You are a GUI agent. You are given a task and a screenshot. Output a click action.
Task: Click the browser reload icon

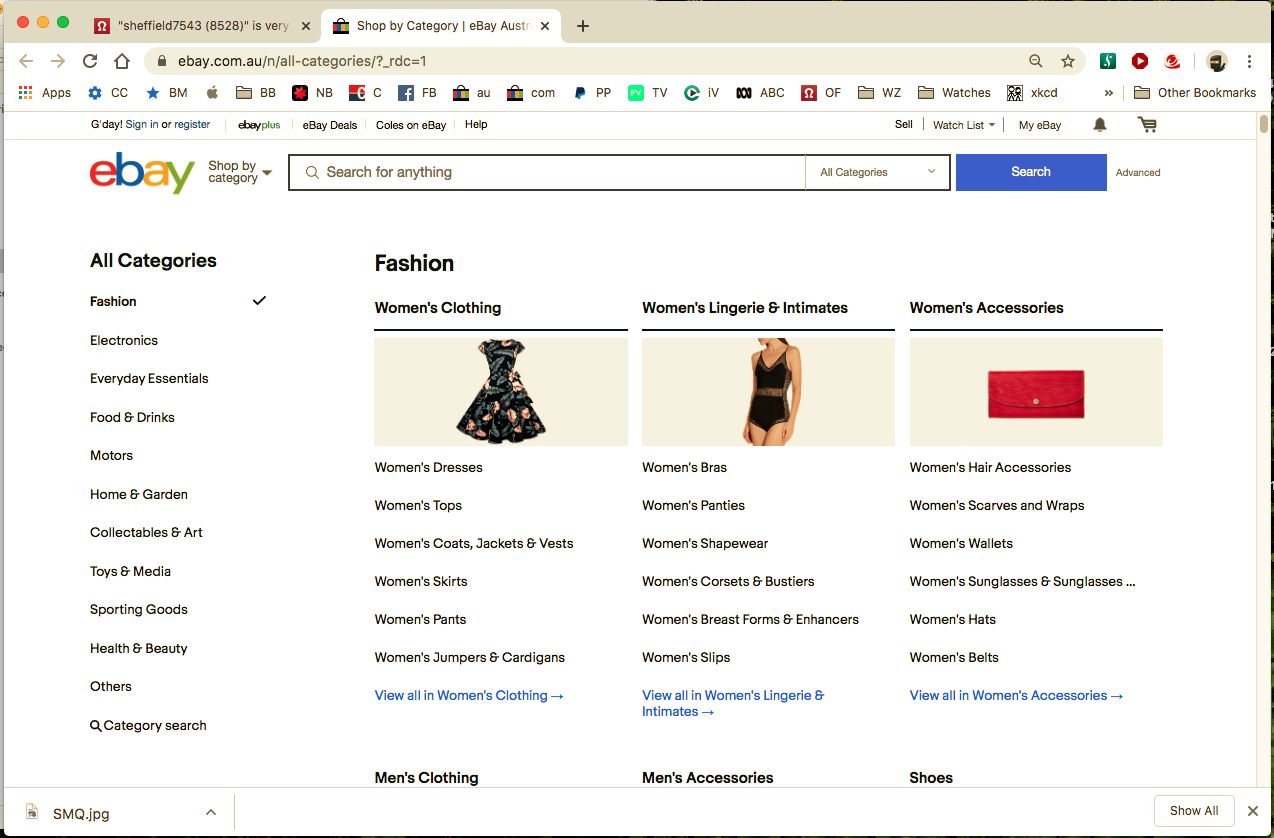pyautogui.click(x=90, y=61)
